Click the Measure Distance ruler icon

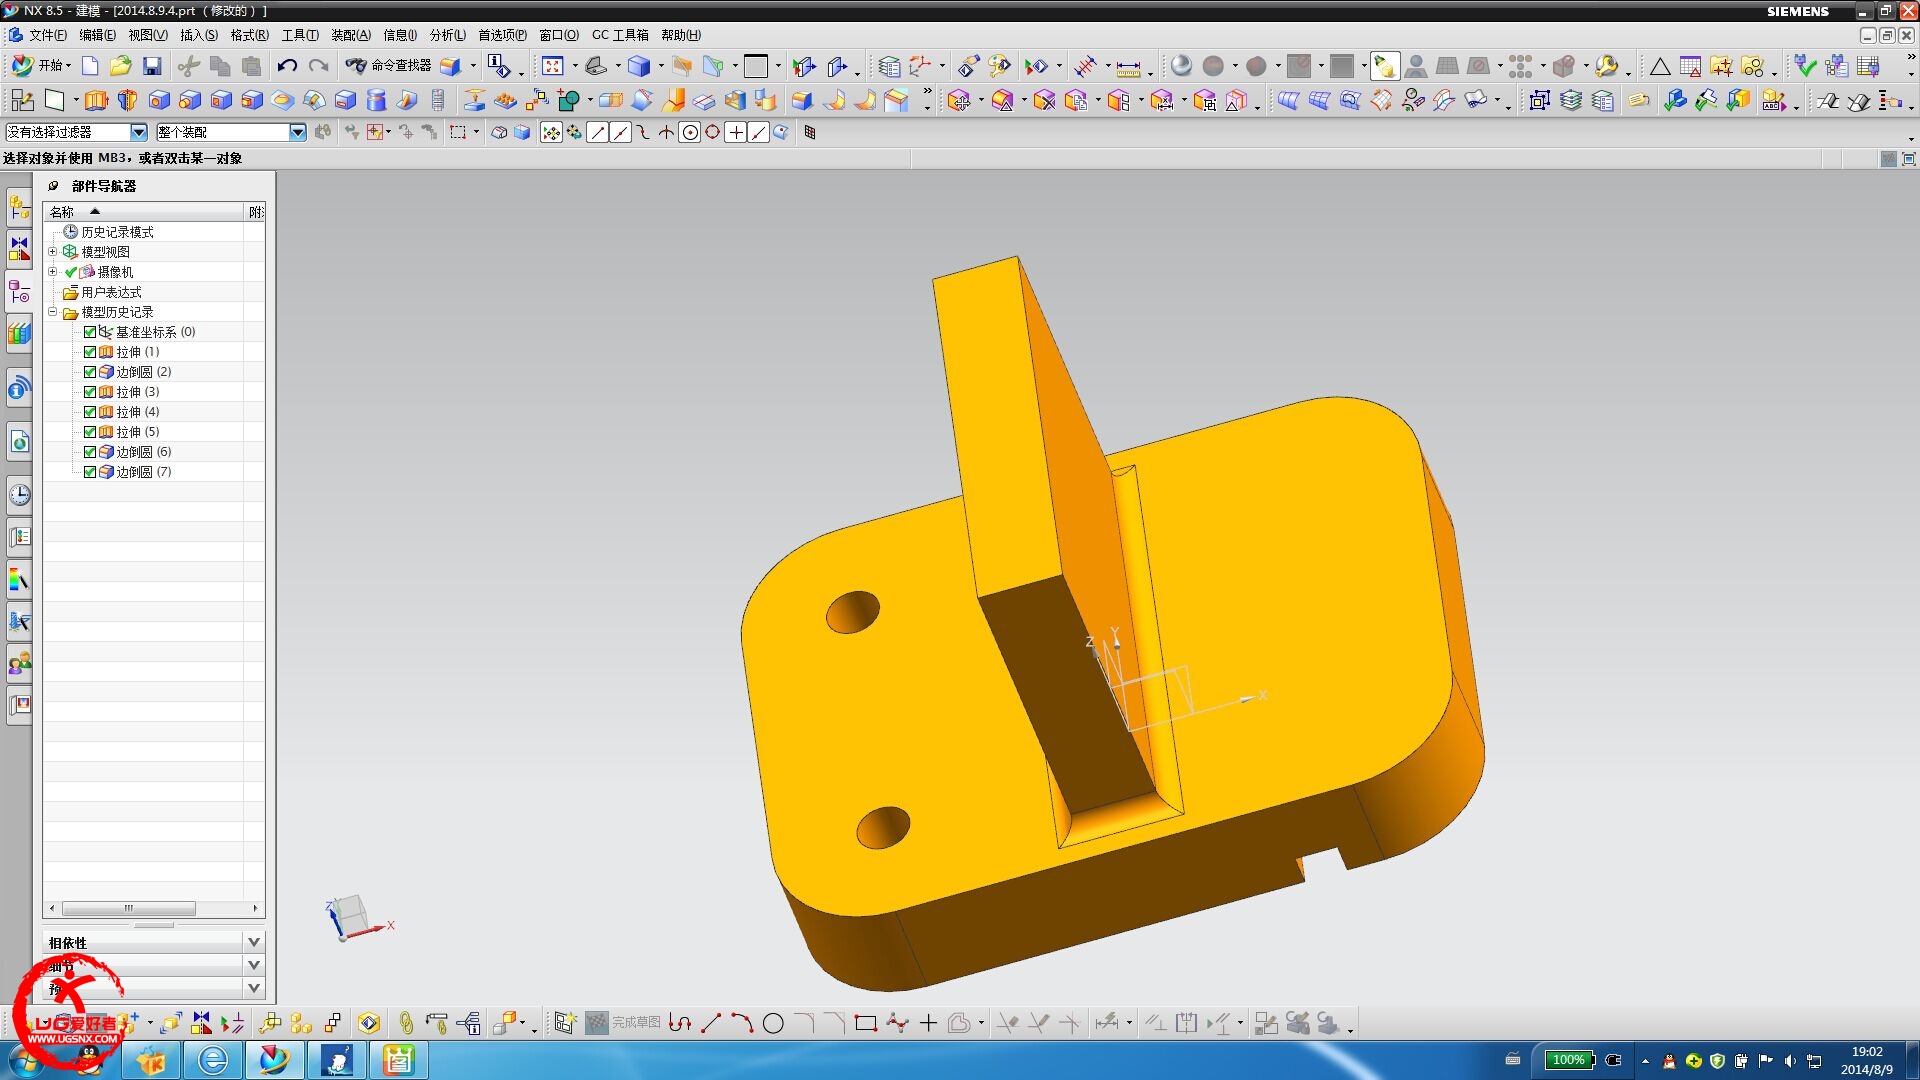[1128, 67]
